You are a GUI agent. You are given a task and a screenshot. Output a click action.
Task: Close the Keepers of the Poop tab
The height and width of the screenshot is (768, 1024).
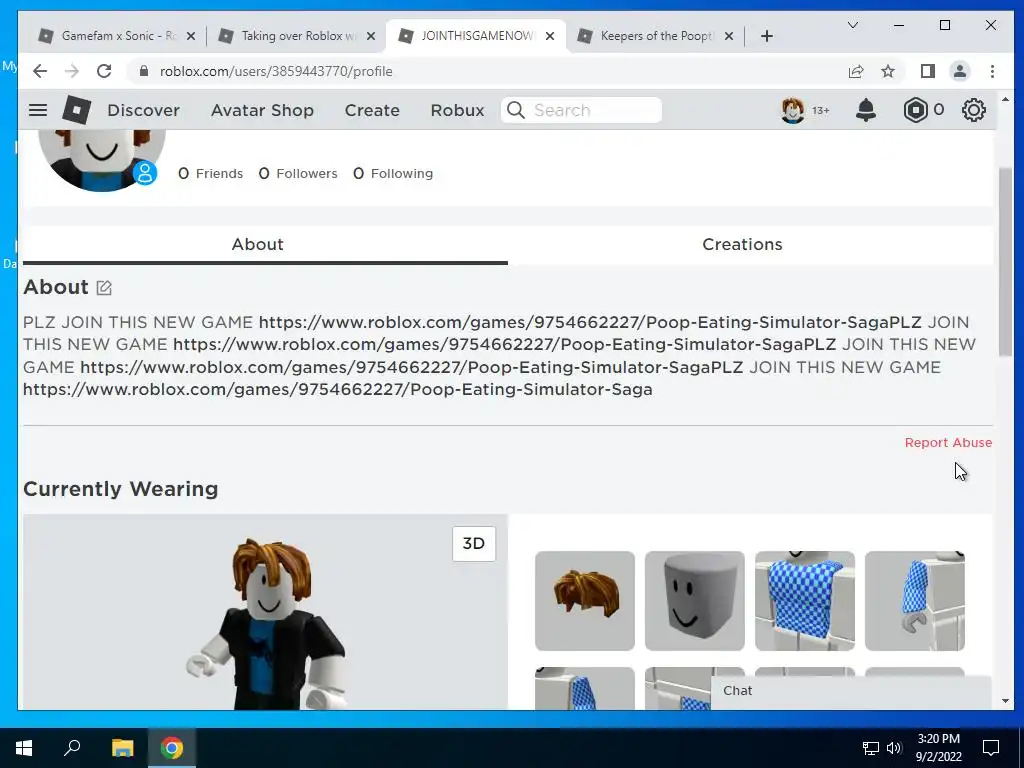pos(729,36)
